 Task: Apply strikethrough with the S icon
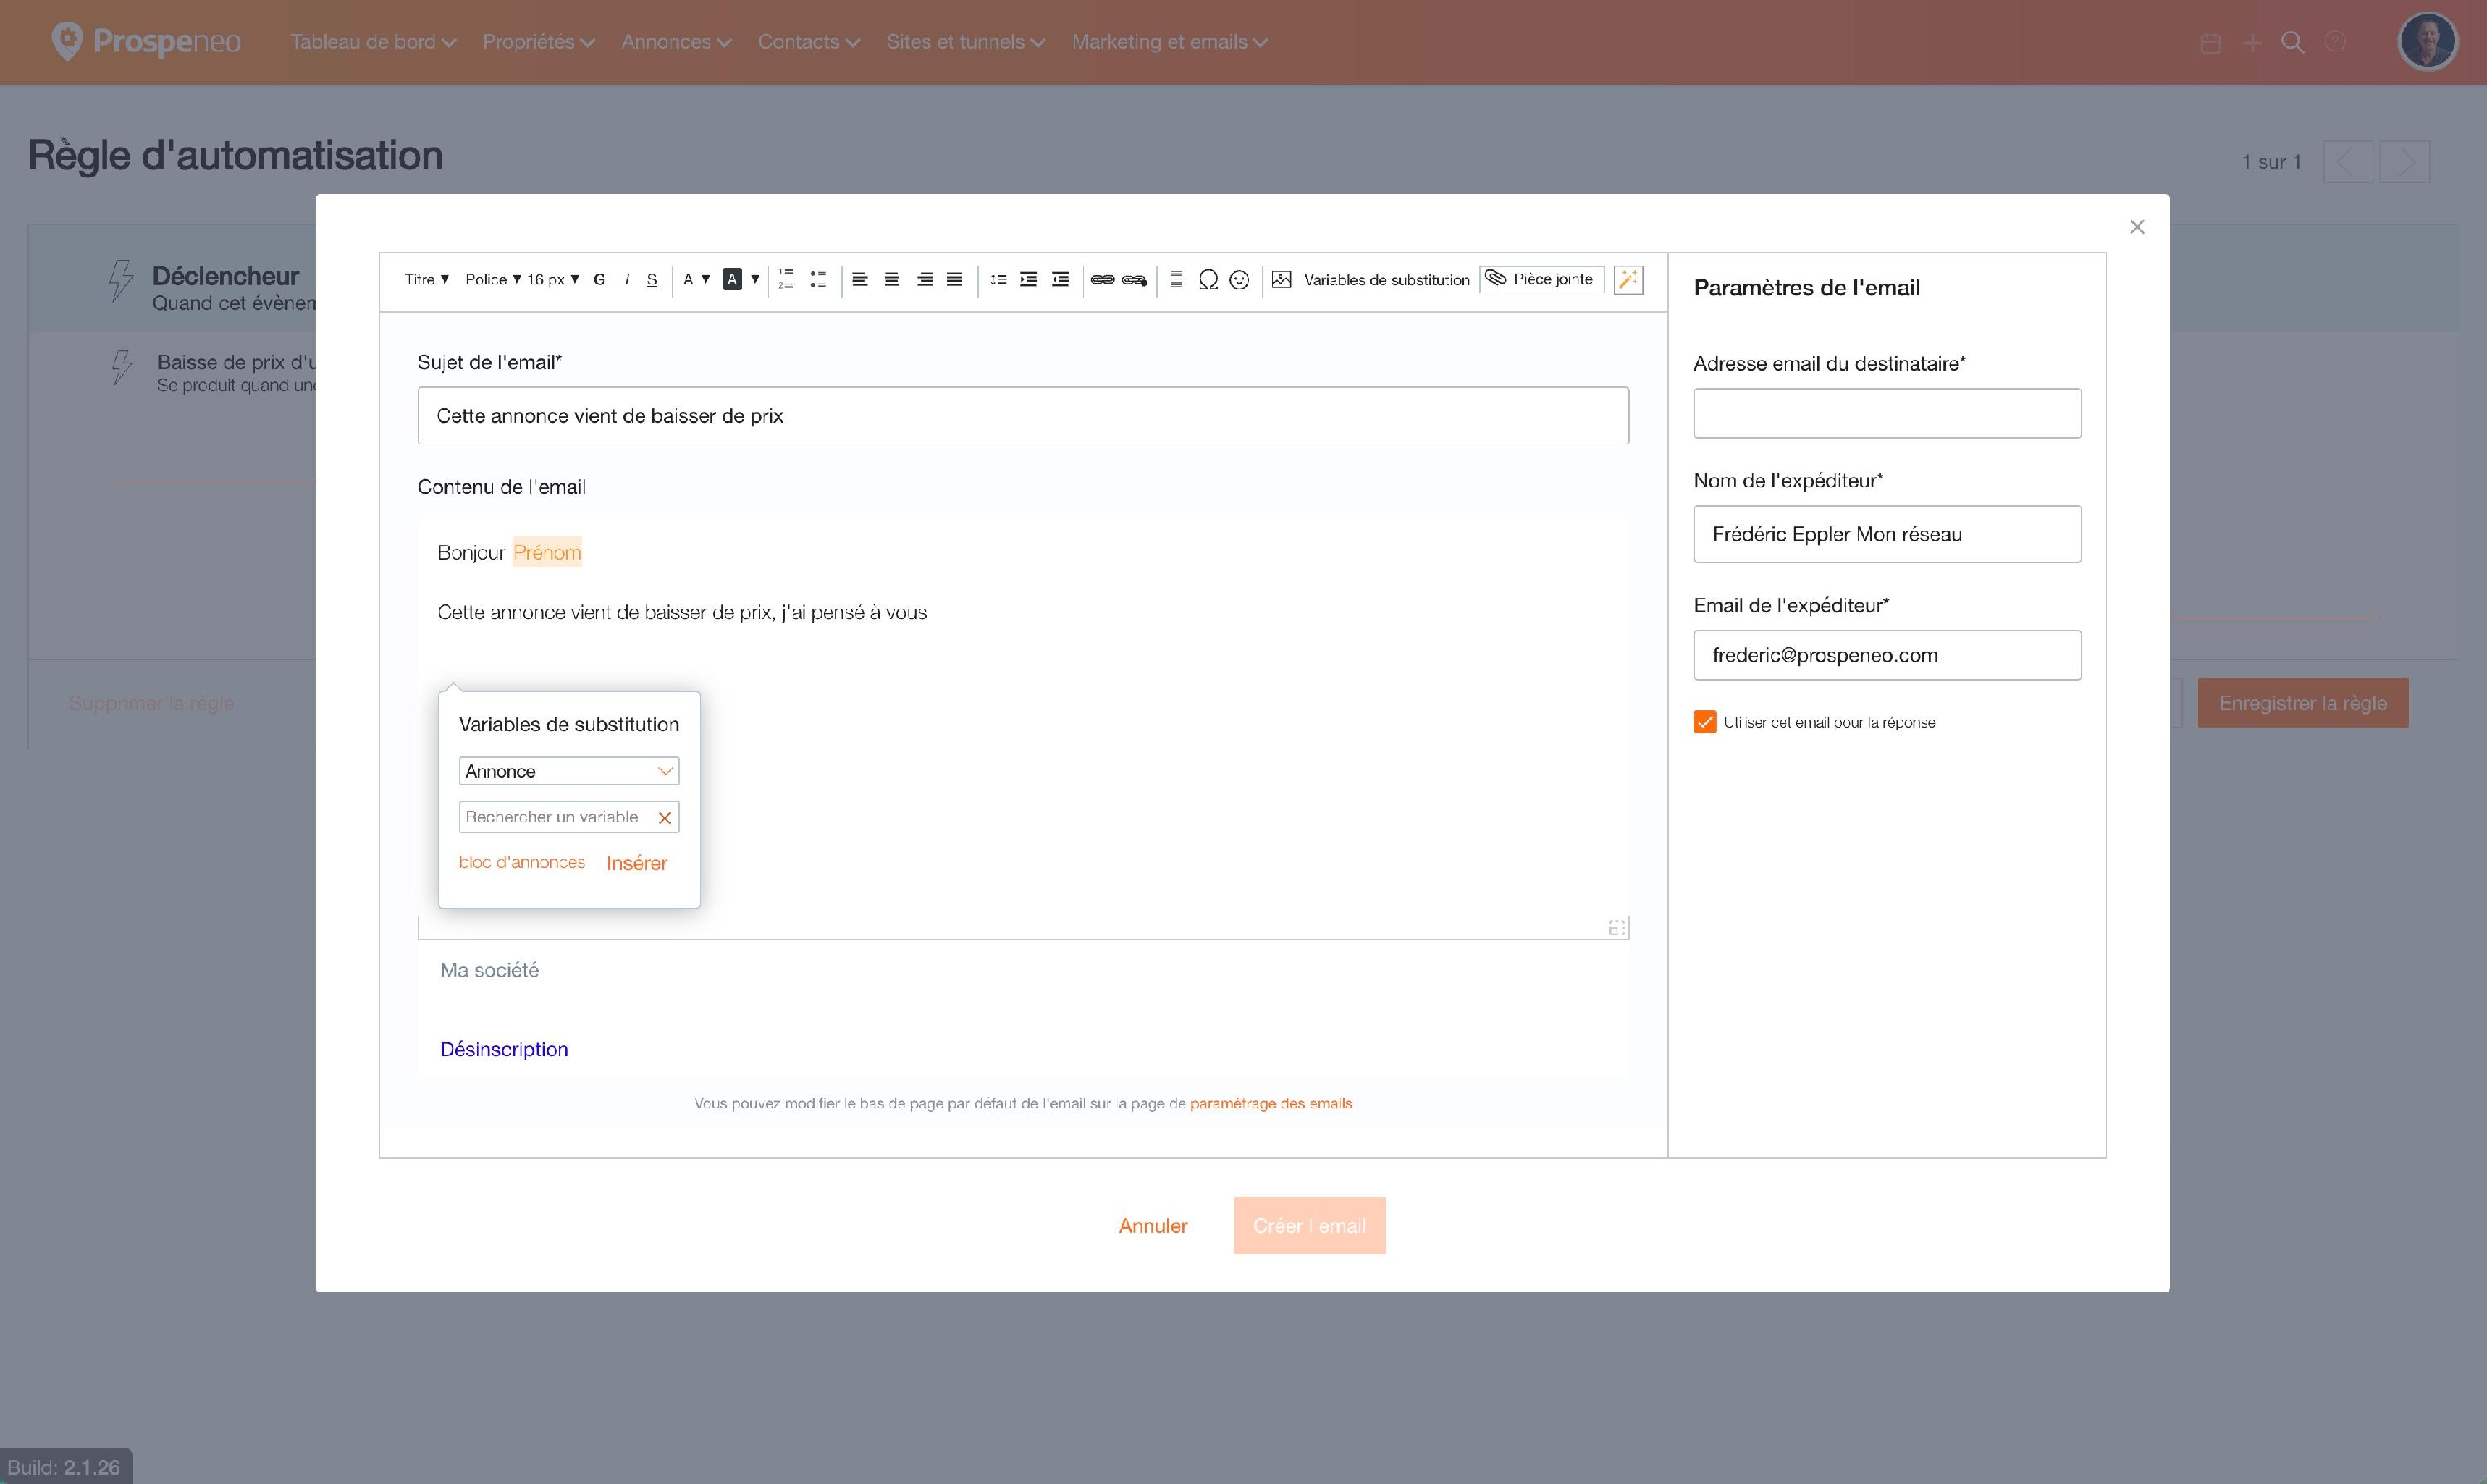(652, 280)
